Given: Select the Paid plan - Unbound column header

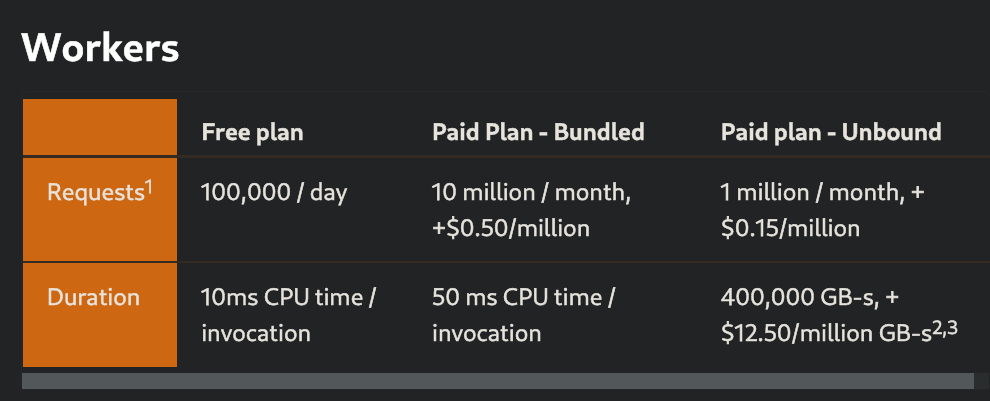Looking at the screenshot, I should 831,132.
